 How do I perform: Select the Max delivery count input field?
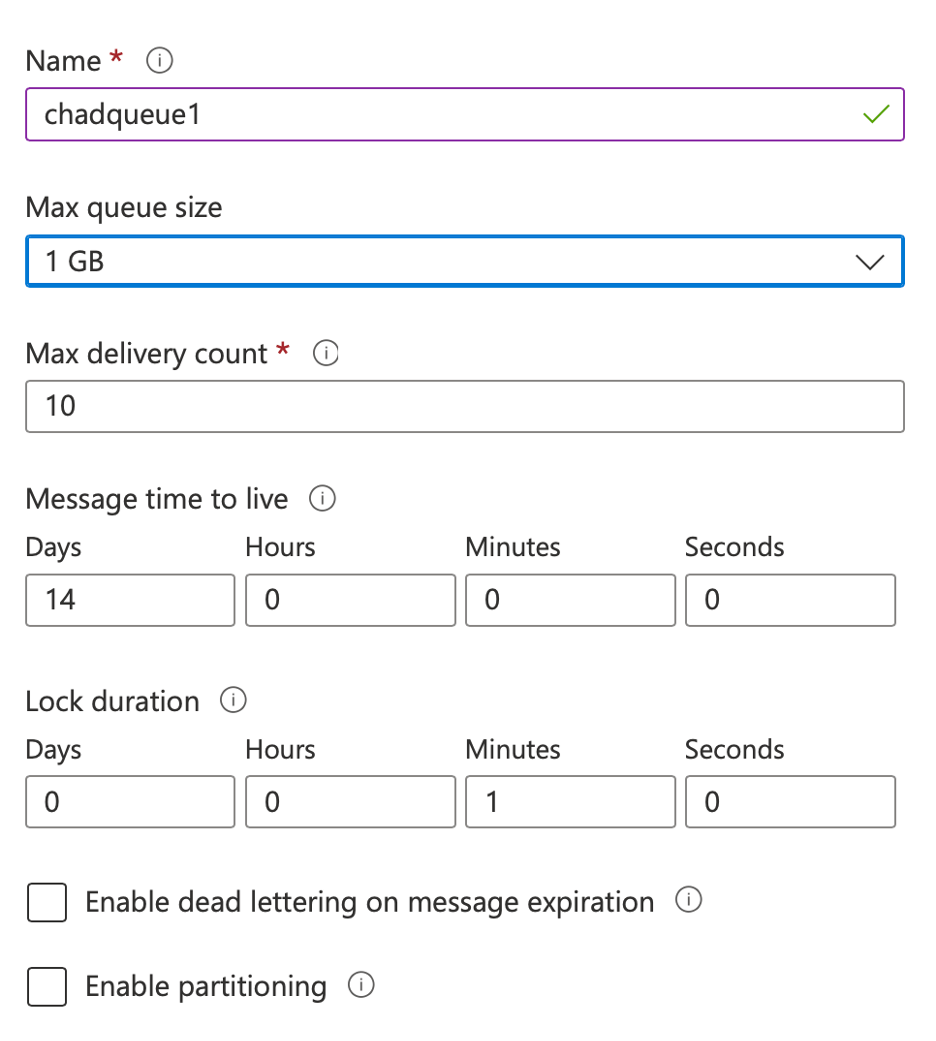[x=465, y=406]
